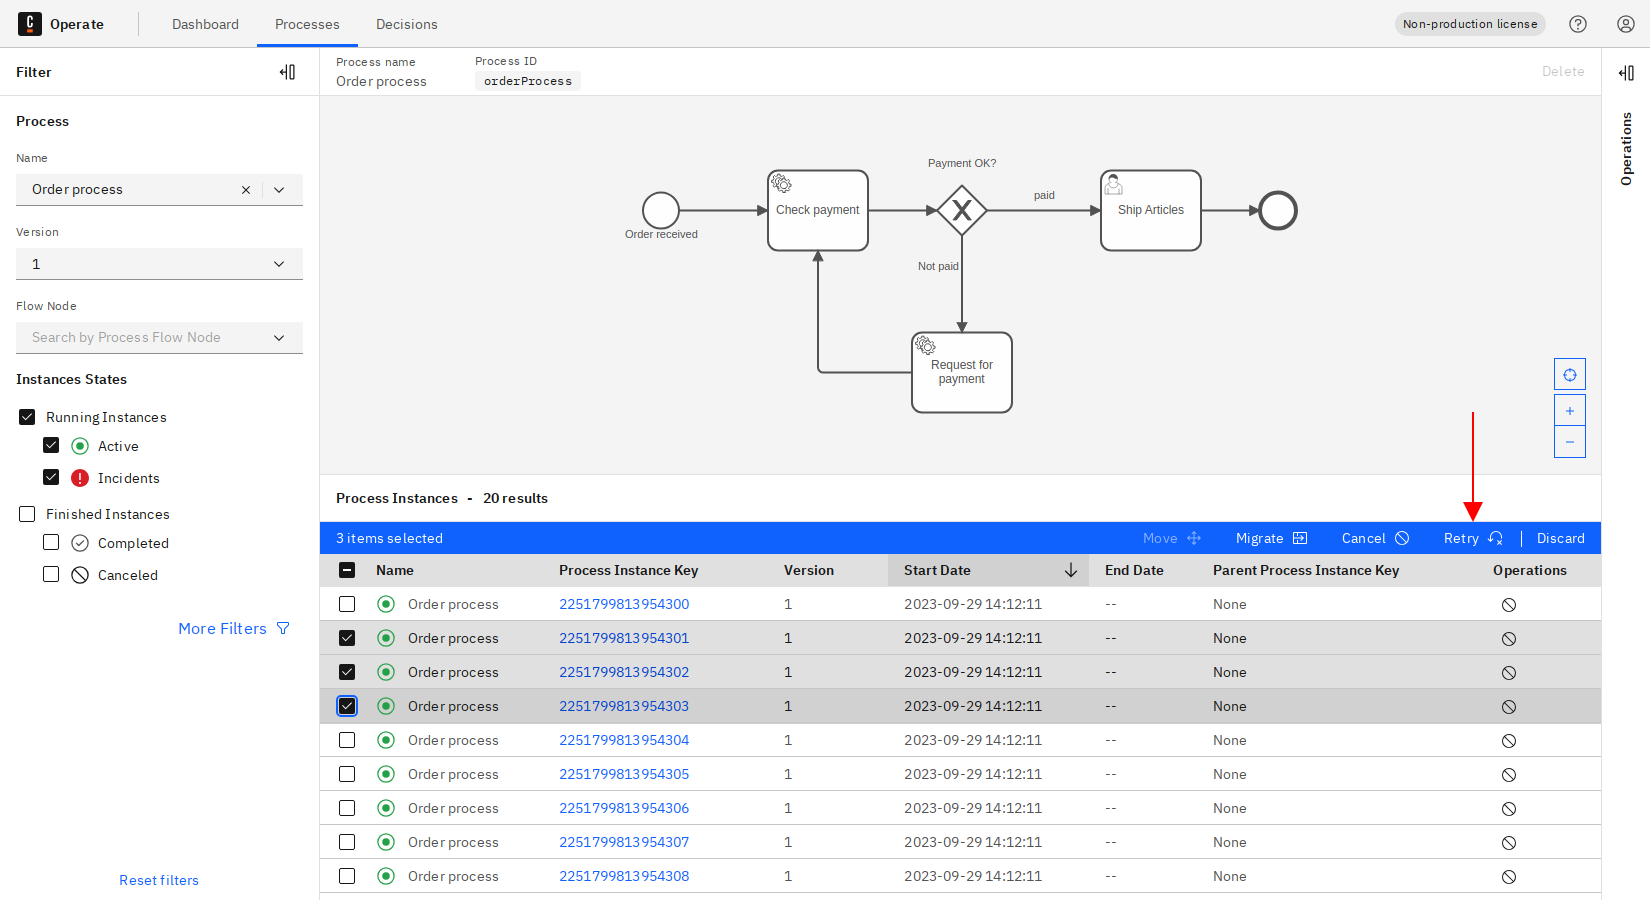Open the Flow Node search dropdown
The image size is (1650, 900).
click(x=279, y=338)
